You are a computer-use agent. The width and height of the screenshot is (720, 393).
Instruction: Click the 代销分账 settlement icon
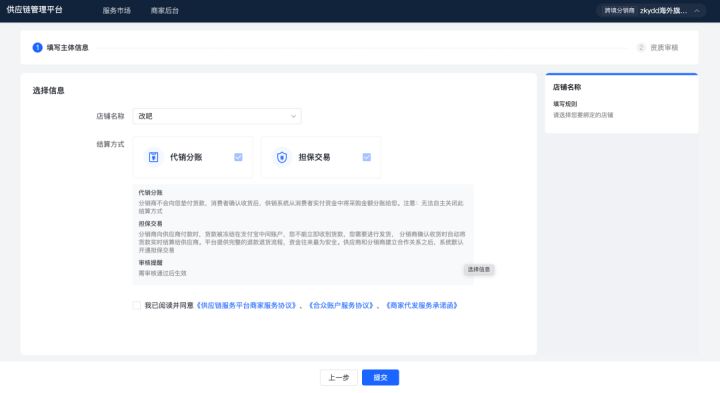tap(153, 157)
